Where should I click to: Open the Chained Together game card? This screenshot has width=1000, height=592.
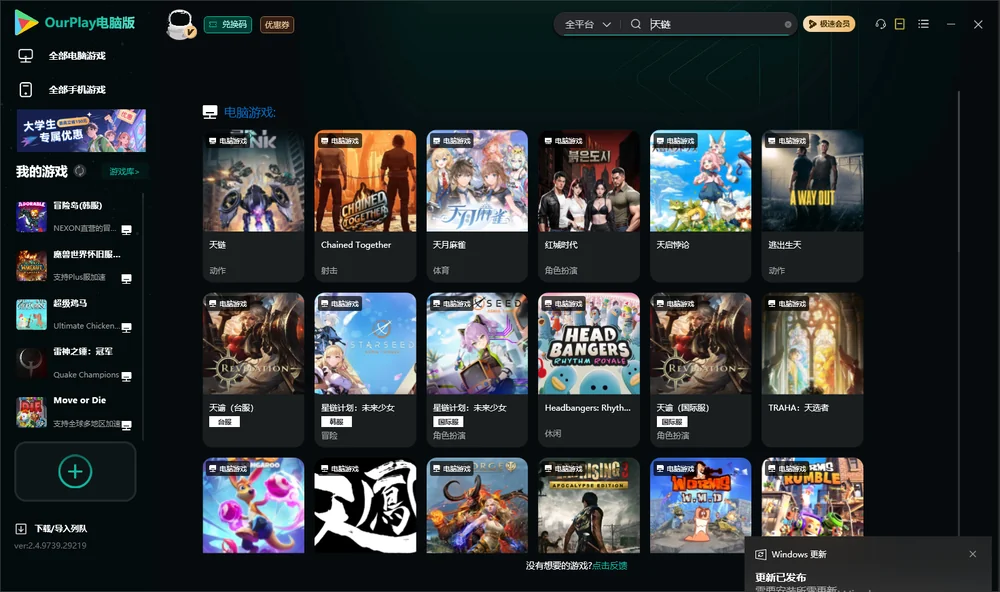365,205
